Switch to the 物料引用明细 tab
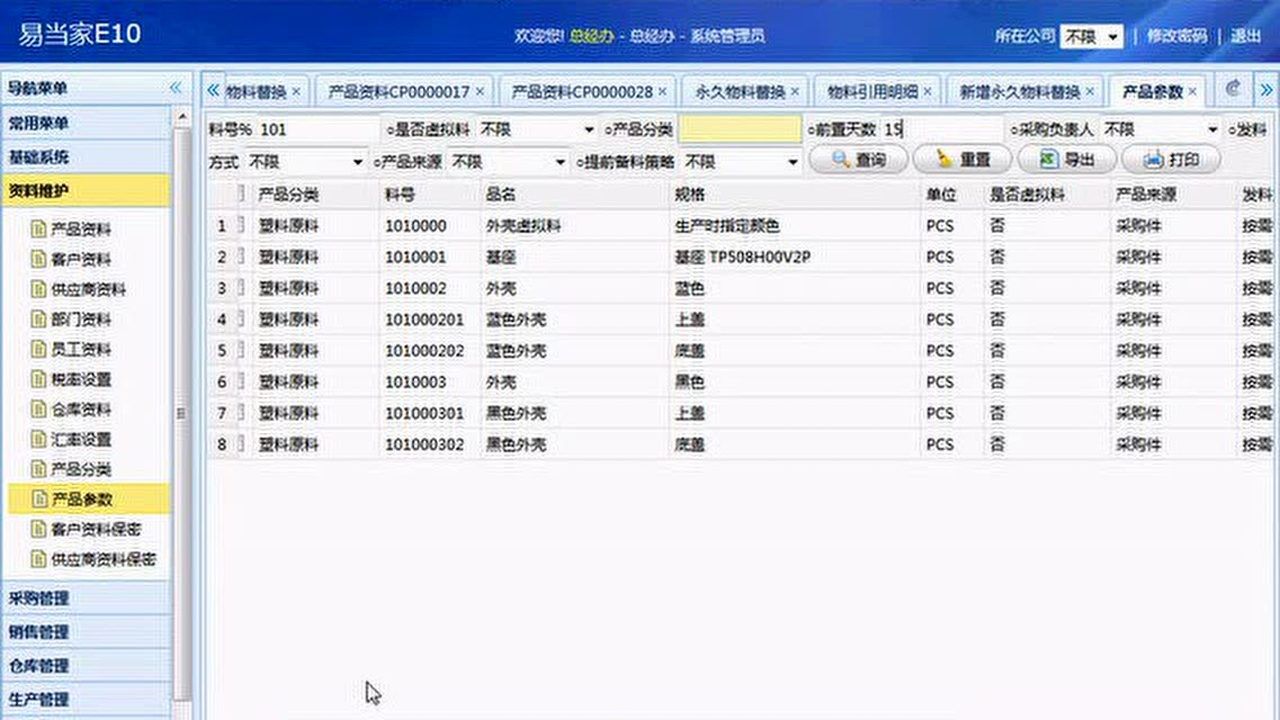 tap(873, 90)
